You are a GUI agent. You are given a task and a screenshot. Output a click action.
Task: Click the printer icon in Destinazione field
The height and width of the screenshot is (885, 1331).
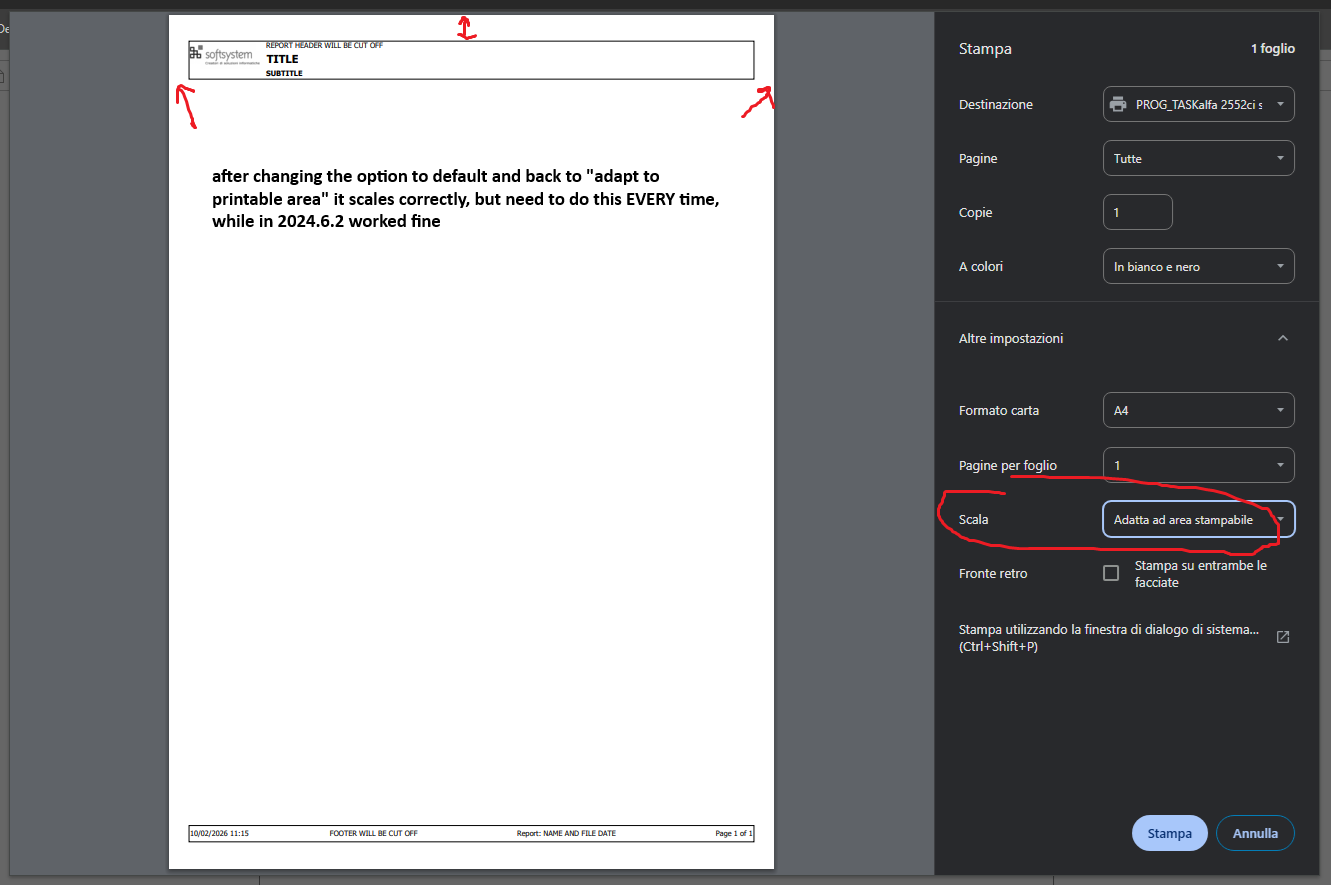coord(1118,104)
